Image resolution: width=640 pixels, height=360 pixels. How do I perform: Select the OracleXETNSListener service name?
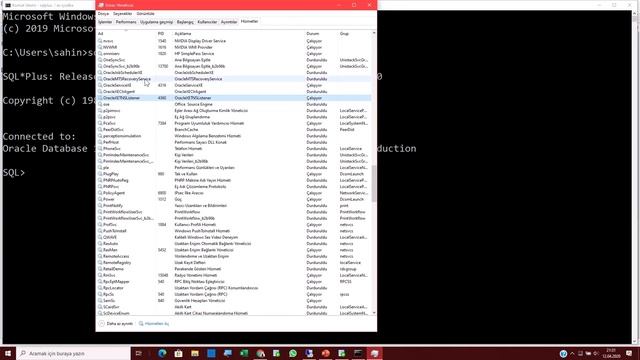(121, 98)
